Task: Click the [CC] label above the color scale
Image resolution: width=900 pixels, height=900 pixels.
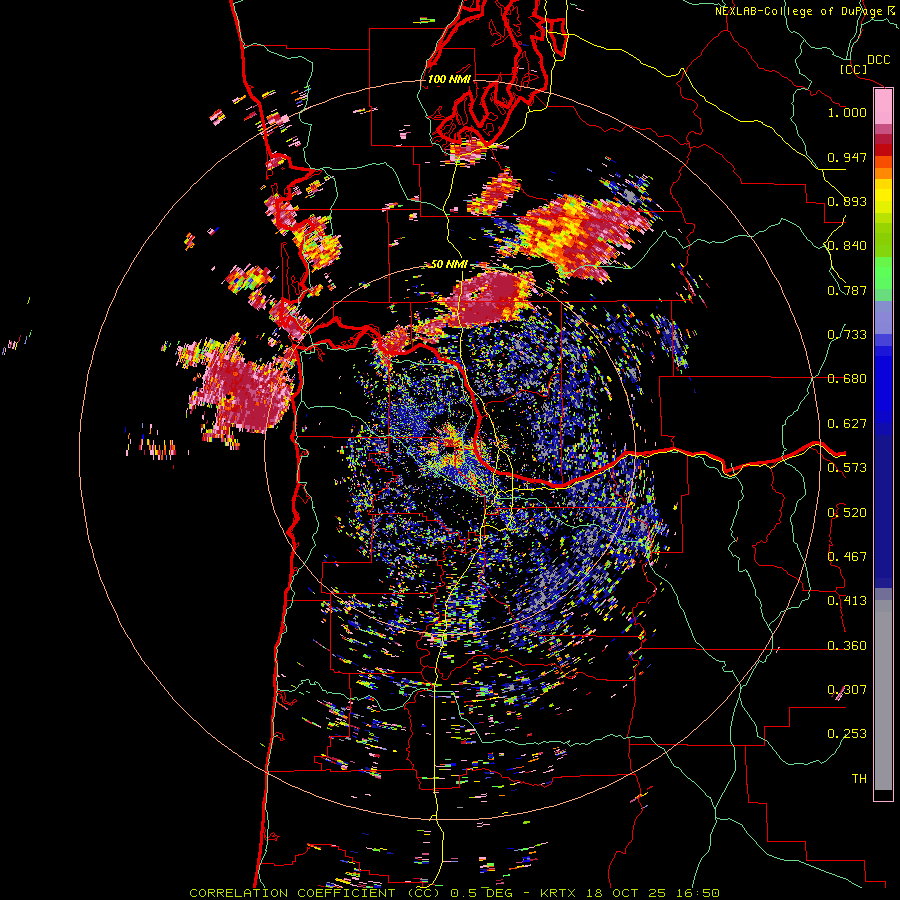Action: 853,69
